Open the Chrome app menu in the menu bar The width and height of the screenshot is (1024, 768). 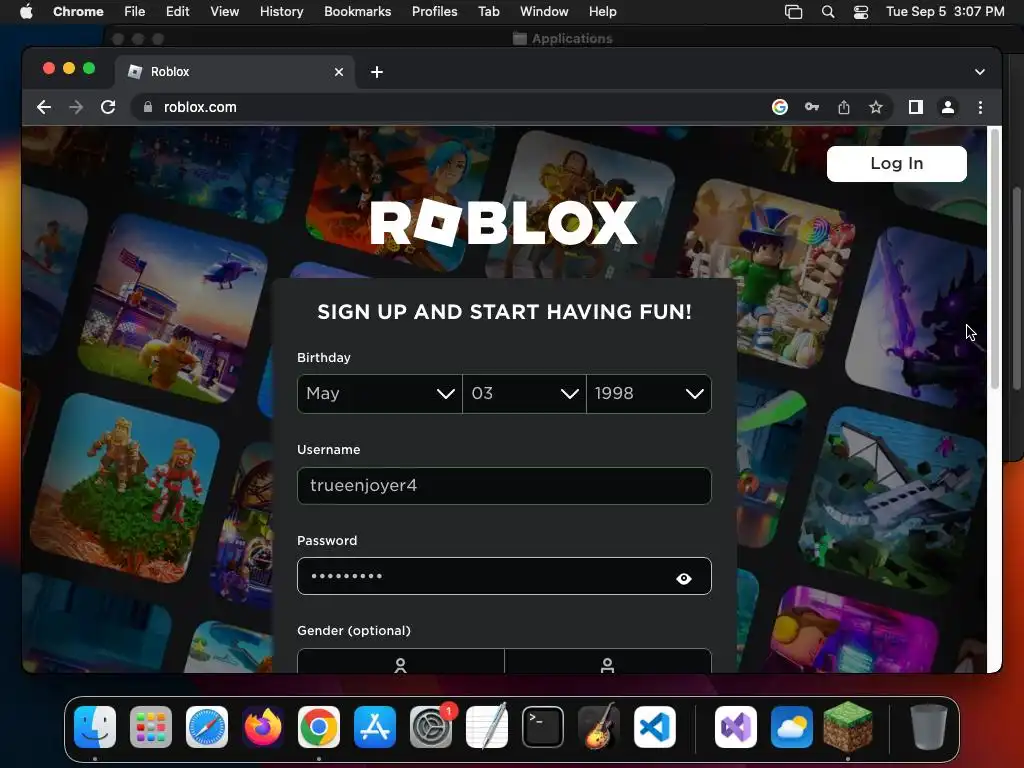78,12
